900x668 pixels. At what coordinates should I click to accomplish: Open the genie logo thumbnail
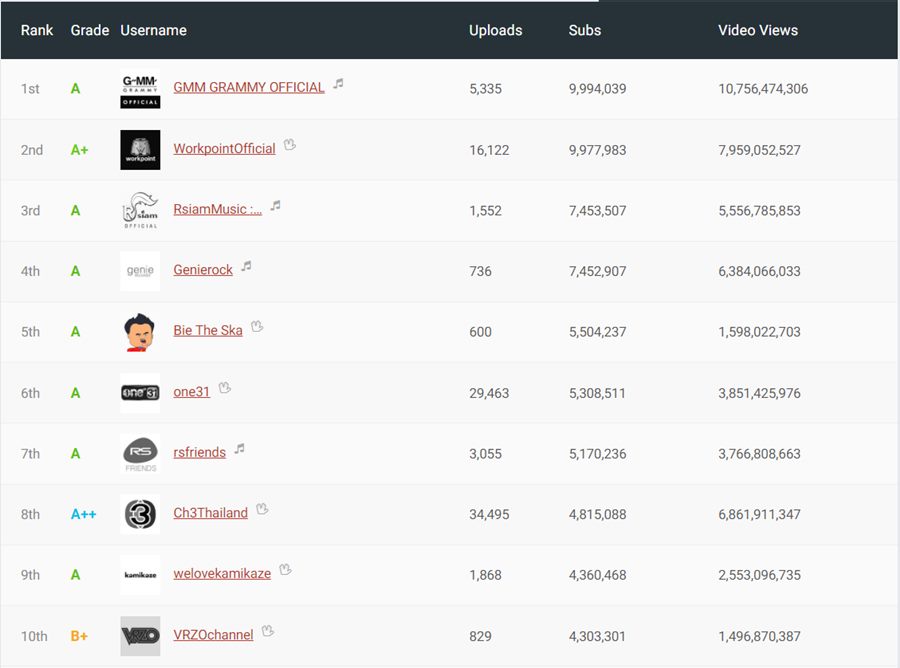pos(140,271)
